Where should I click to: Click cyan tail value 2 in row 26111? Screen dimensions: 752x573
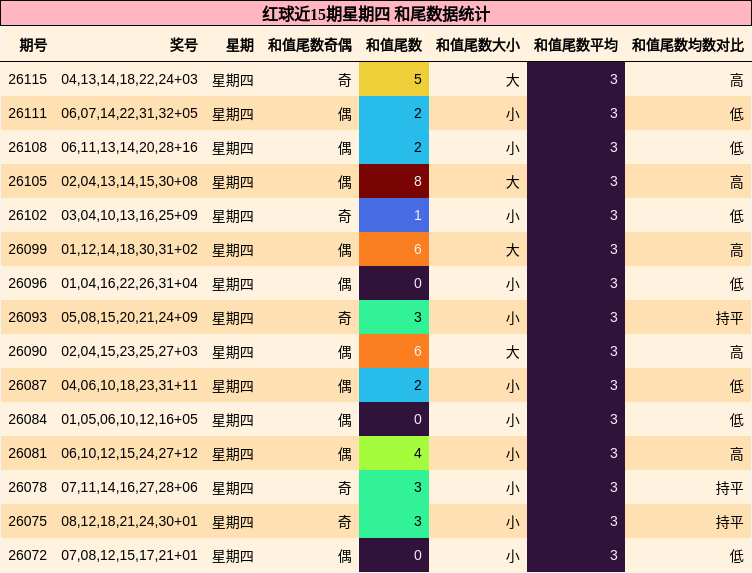pos(394,113)
